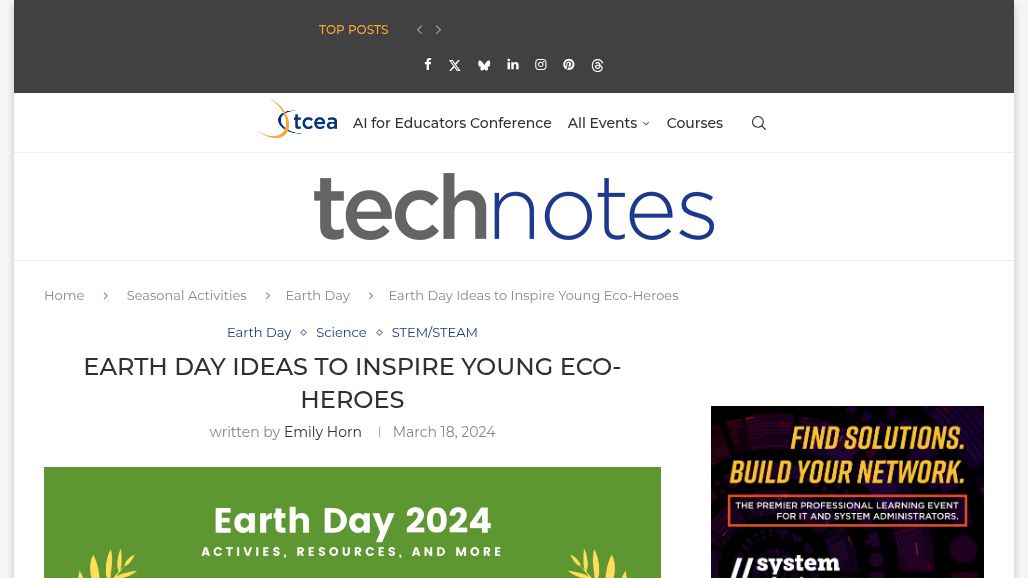
Task: Open the Science category tag
Action: point(341,332)
